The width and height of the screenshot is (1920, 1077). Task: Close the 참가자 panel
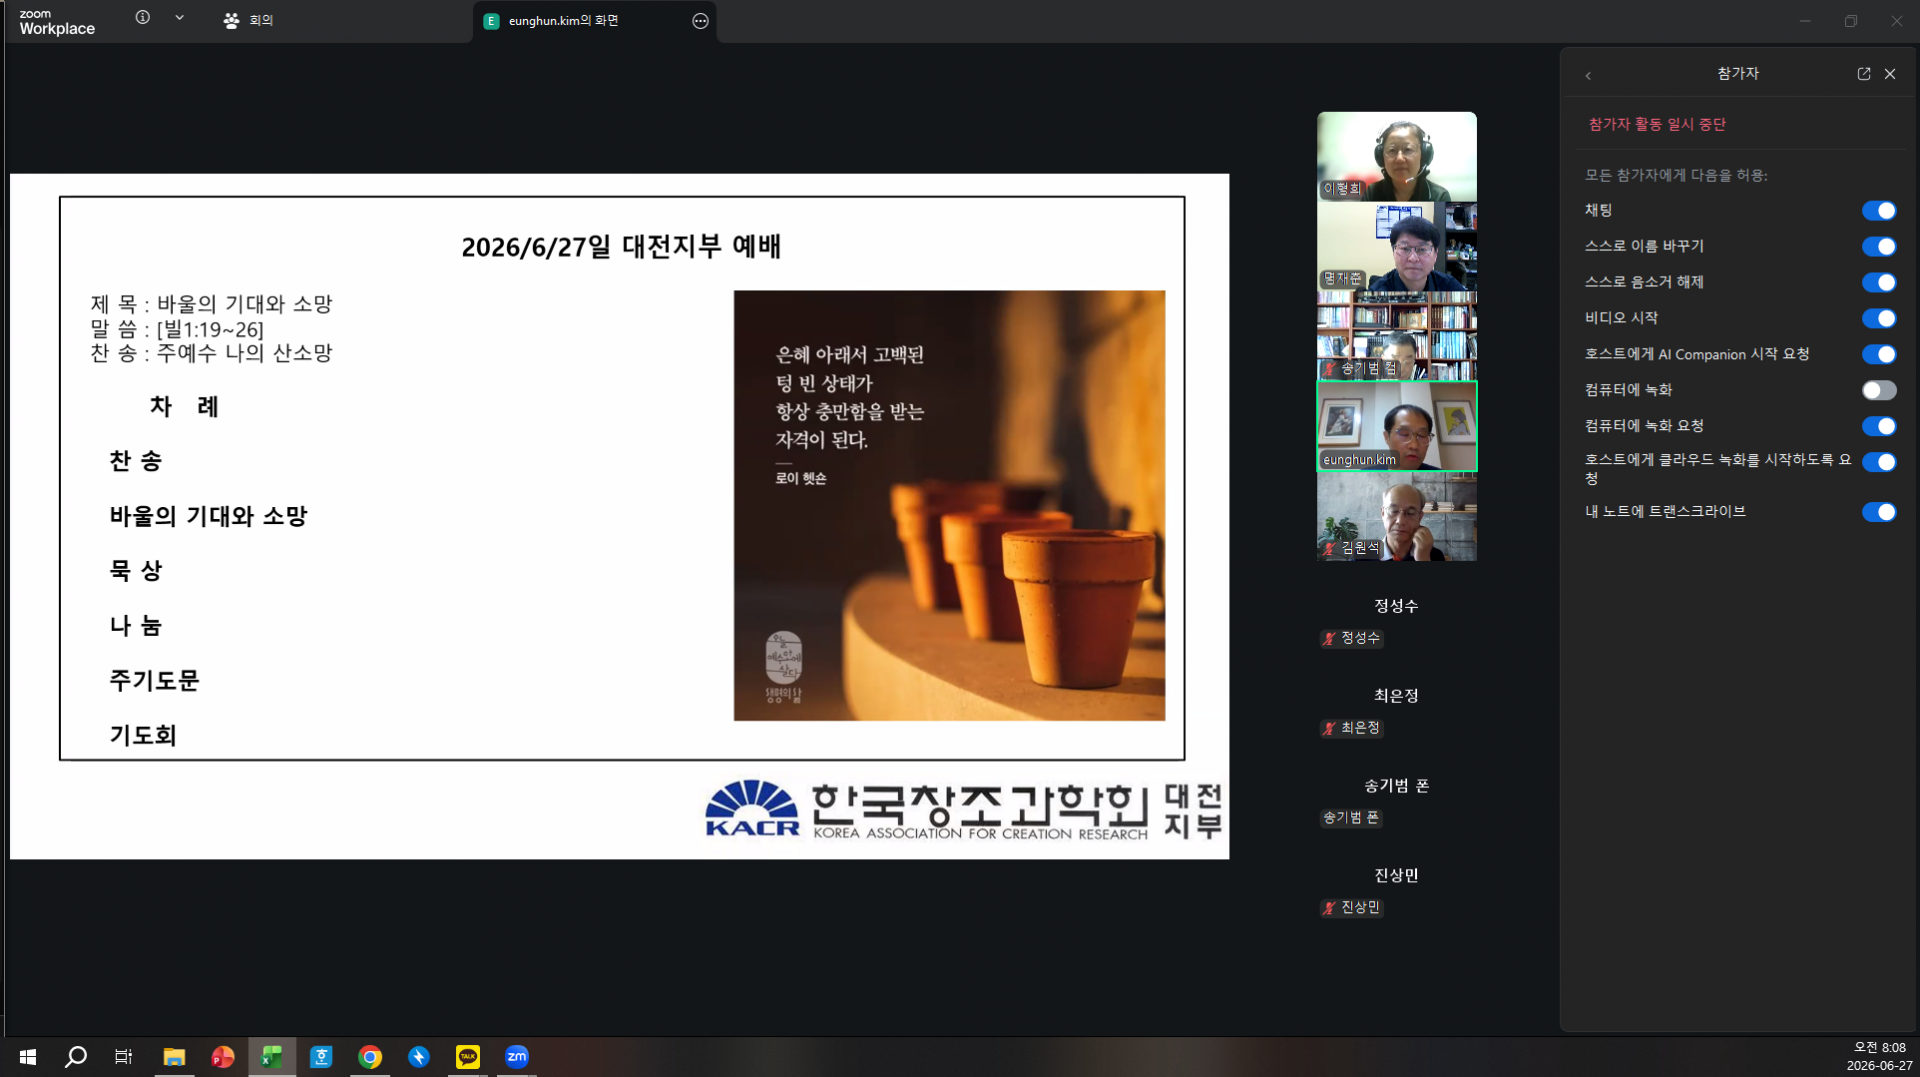1890,74
